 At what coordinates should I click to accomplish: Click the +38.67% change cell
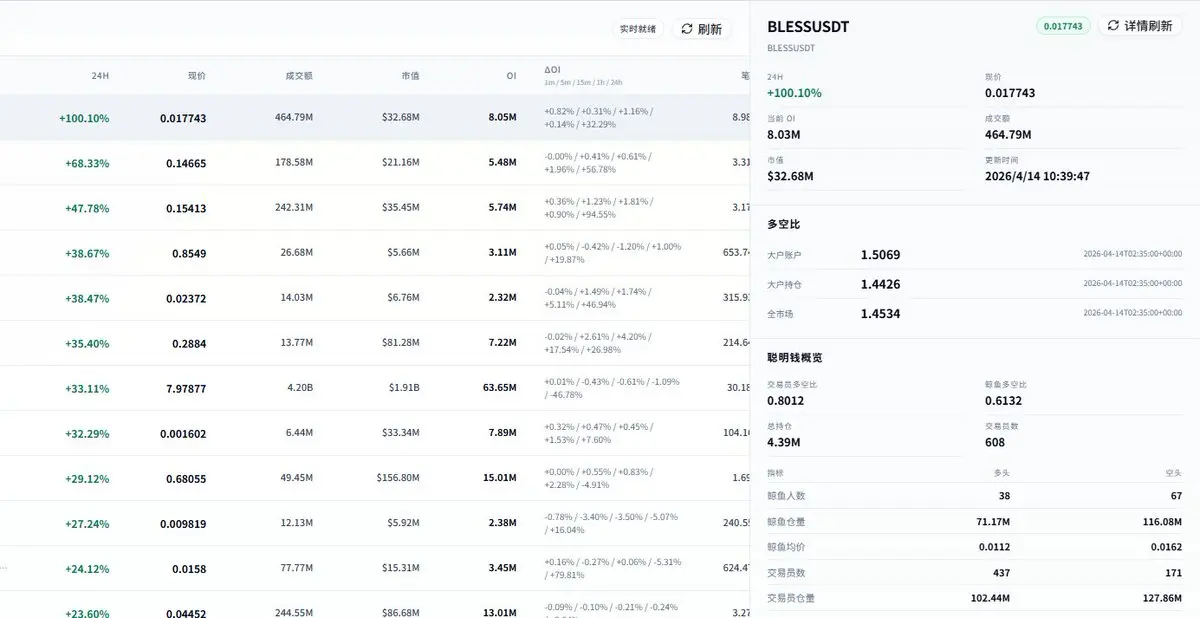[87, 254]
